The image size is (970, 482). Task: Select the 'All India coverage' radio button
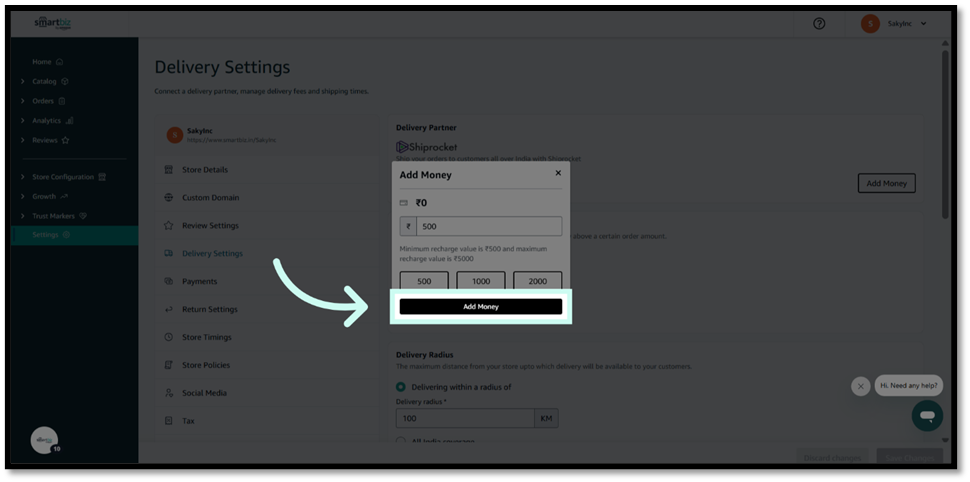pyautogui.click(x=401, y=441)
